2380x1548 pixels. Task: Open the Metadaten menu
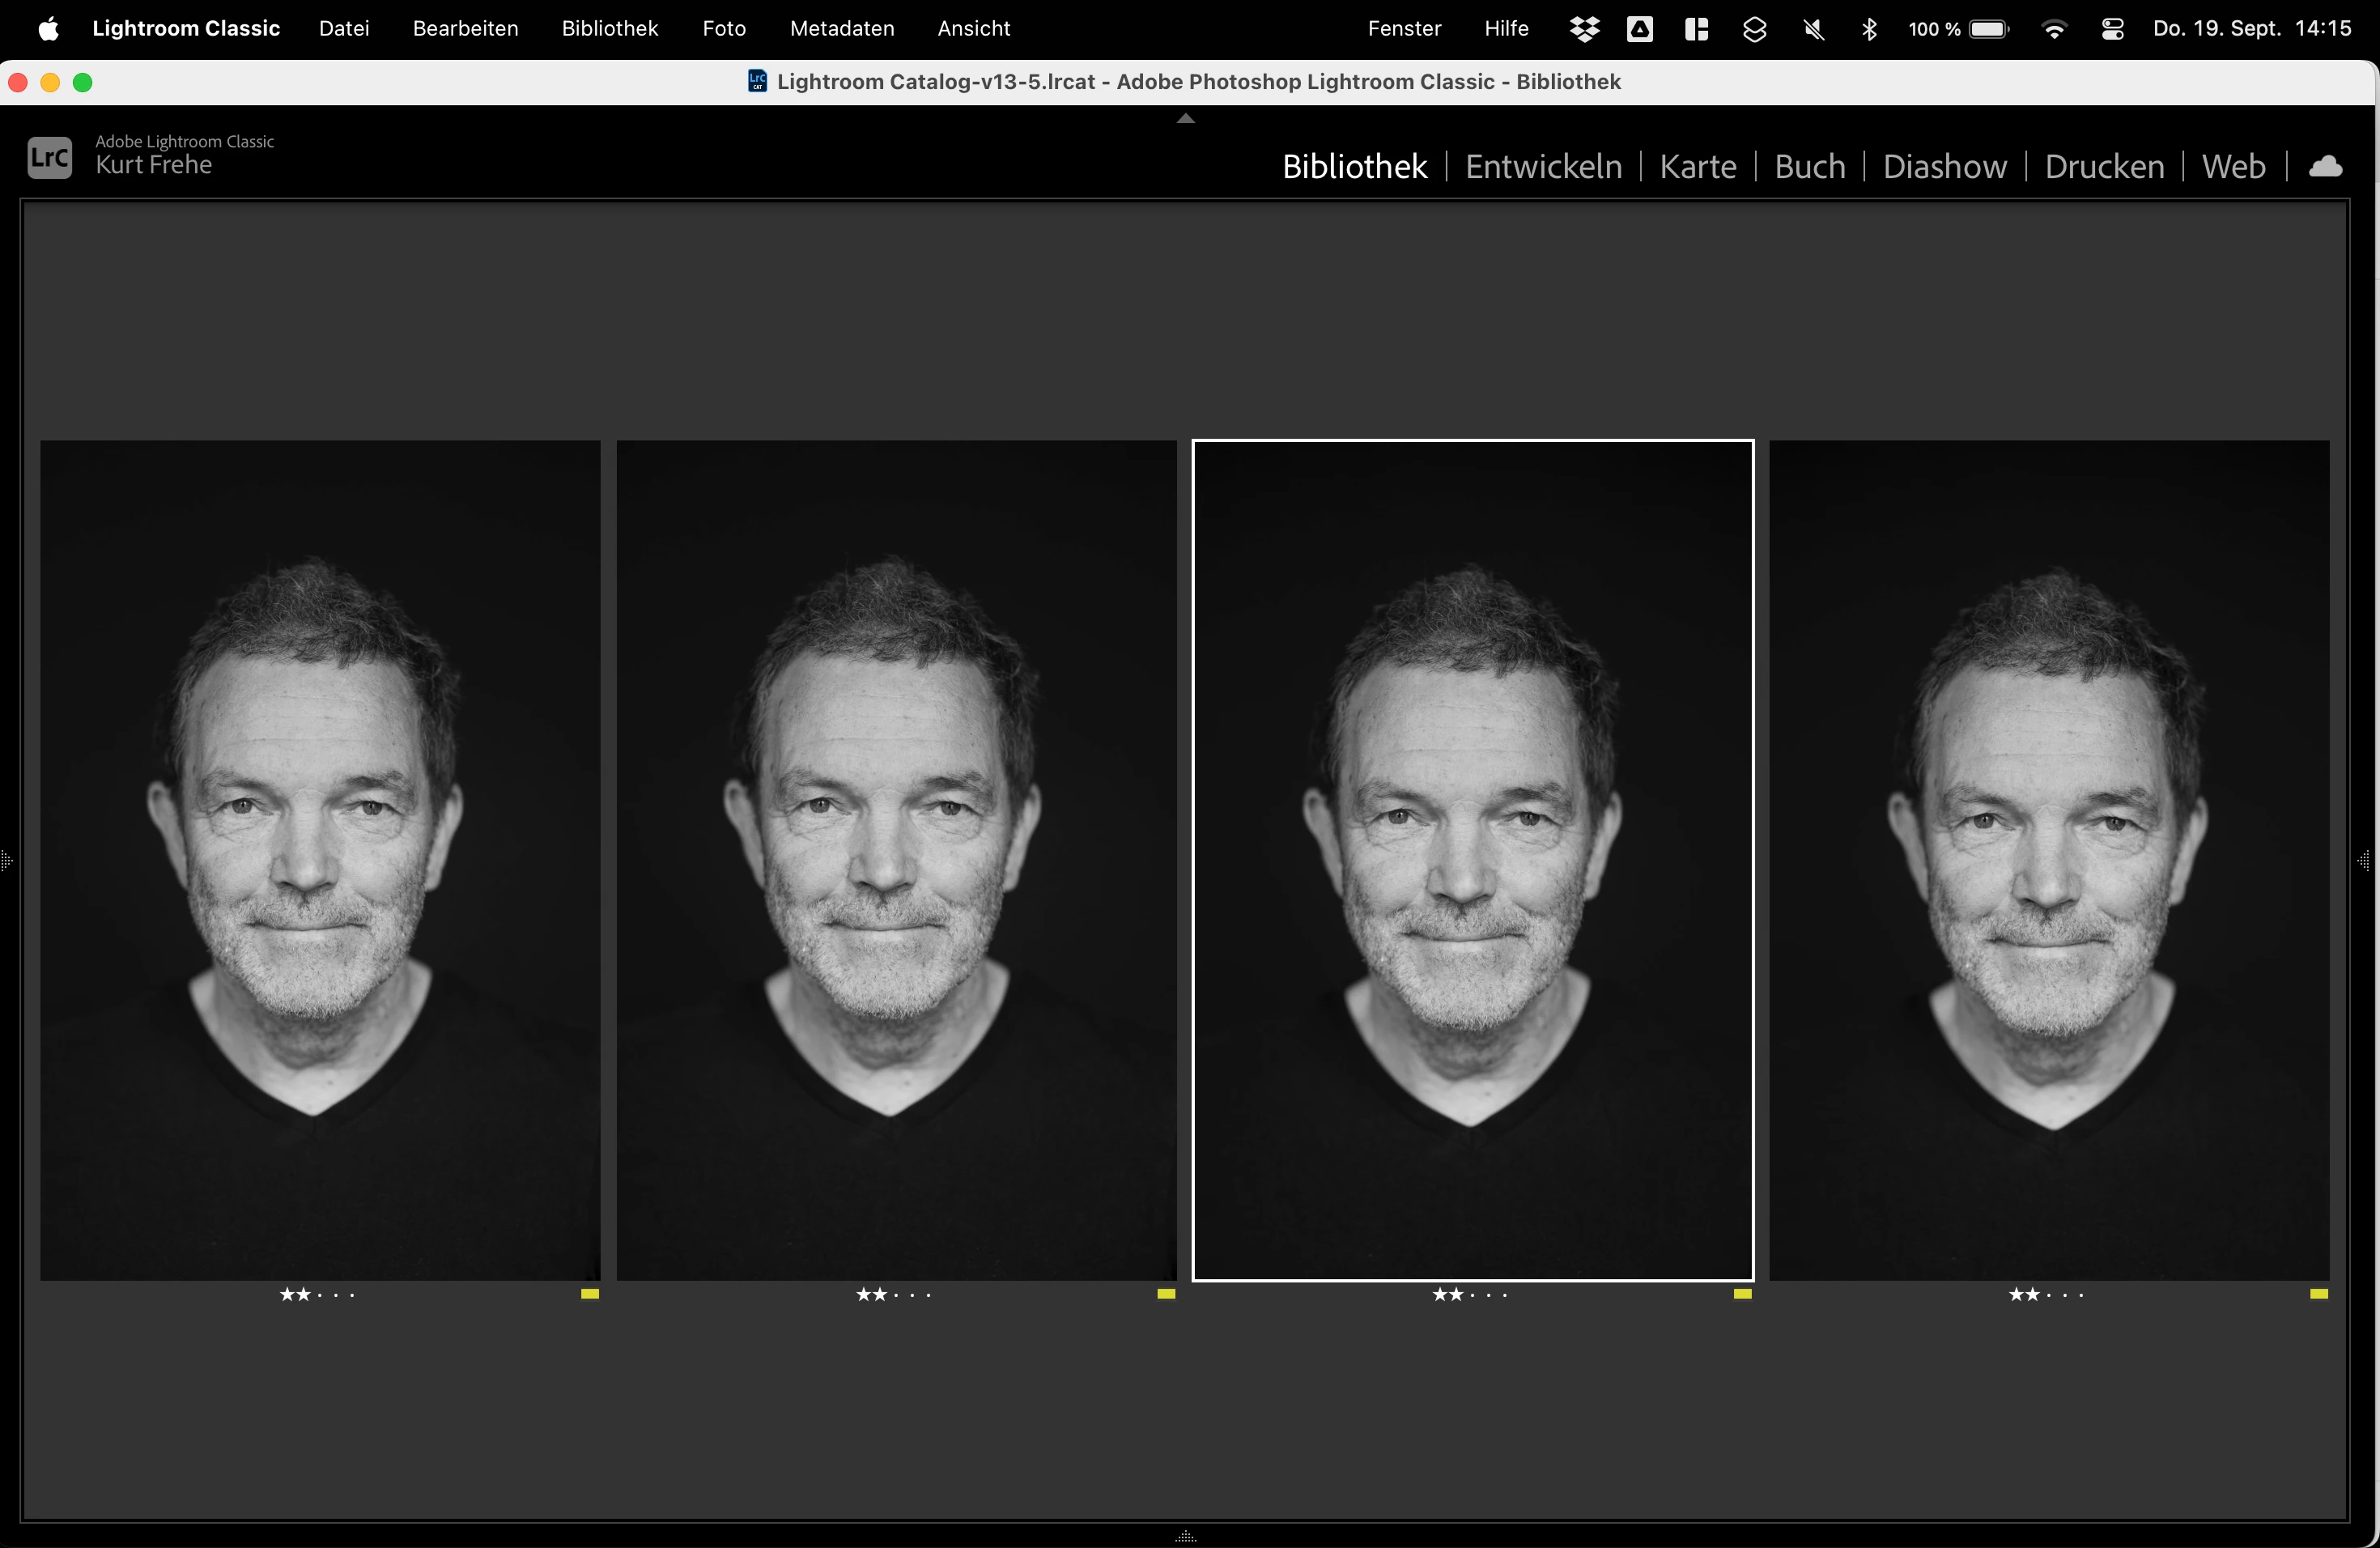pos(841,29)
